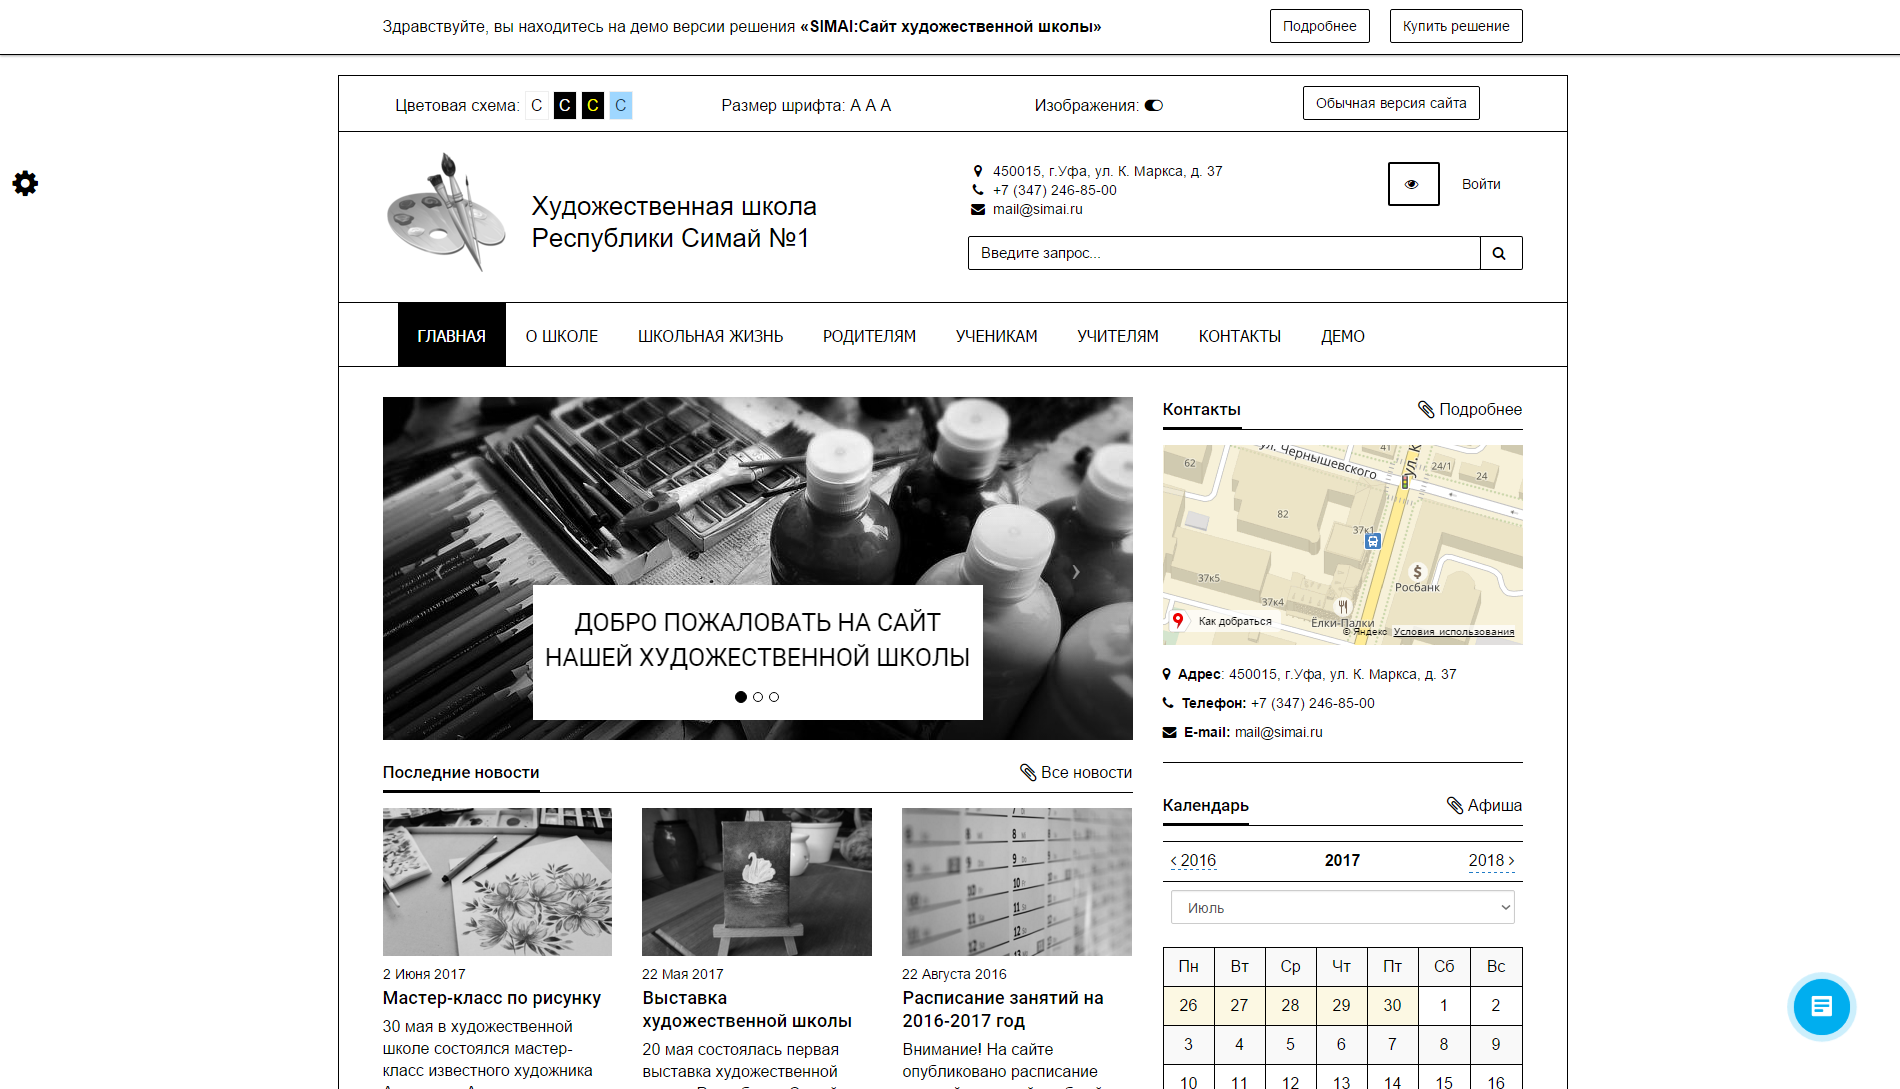Click the search input field

point(1223,253)
